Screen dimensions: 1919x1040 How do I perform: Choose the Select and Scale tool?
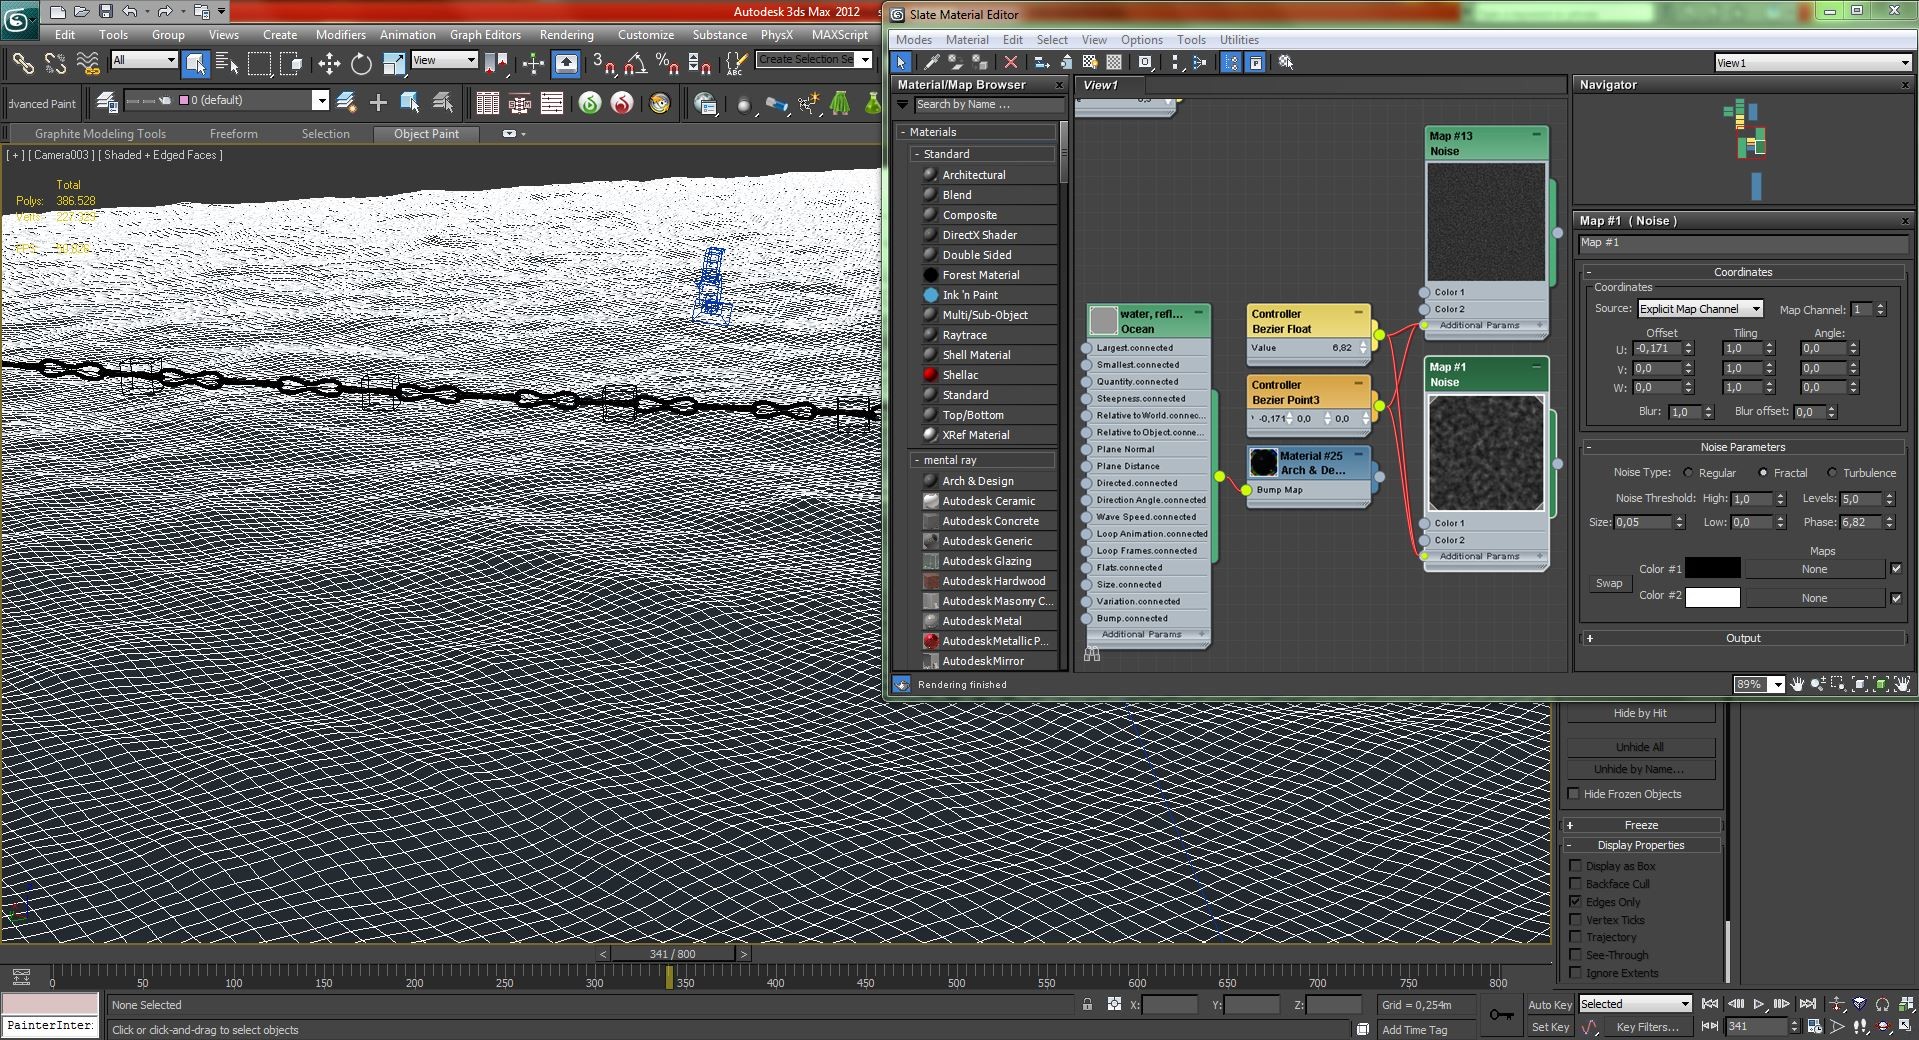394,65
